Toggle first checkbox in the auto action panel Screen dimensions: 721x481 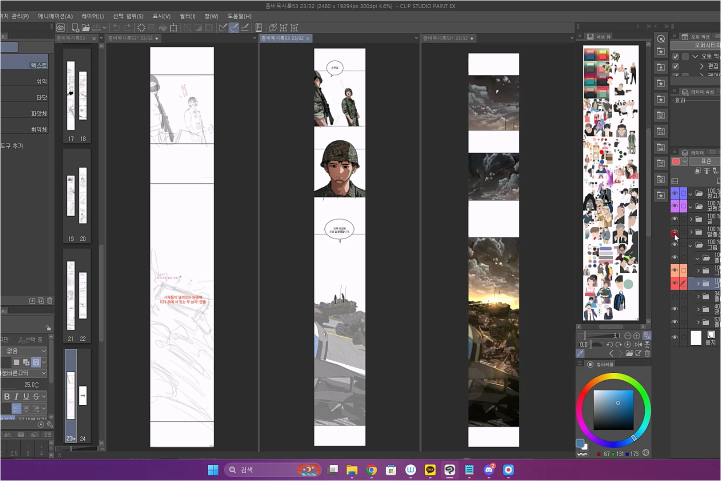pos(675,57)
